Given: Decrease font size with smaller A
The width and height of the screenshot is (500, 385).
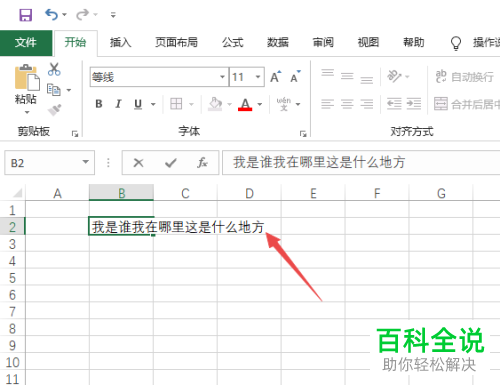Looking at the screenshot, I should tap(295, 77).
